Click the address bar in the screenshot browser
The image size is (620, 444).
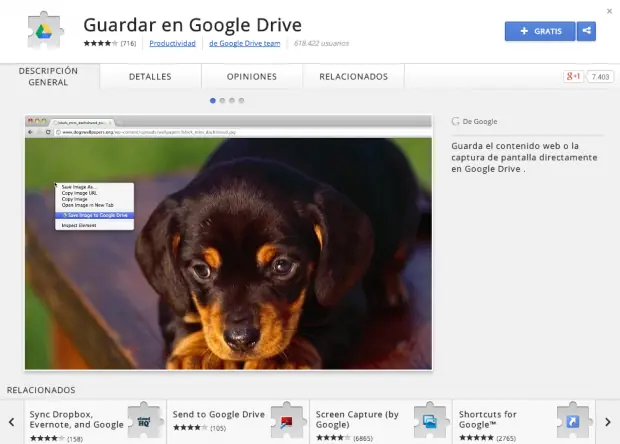(x=242, y=132)
